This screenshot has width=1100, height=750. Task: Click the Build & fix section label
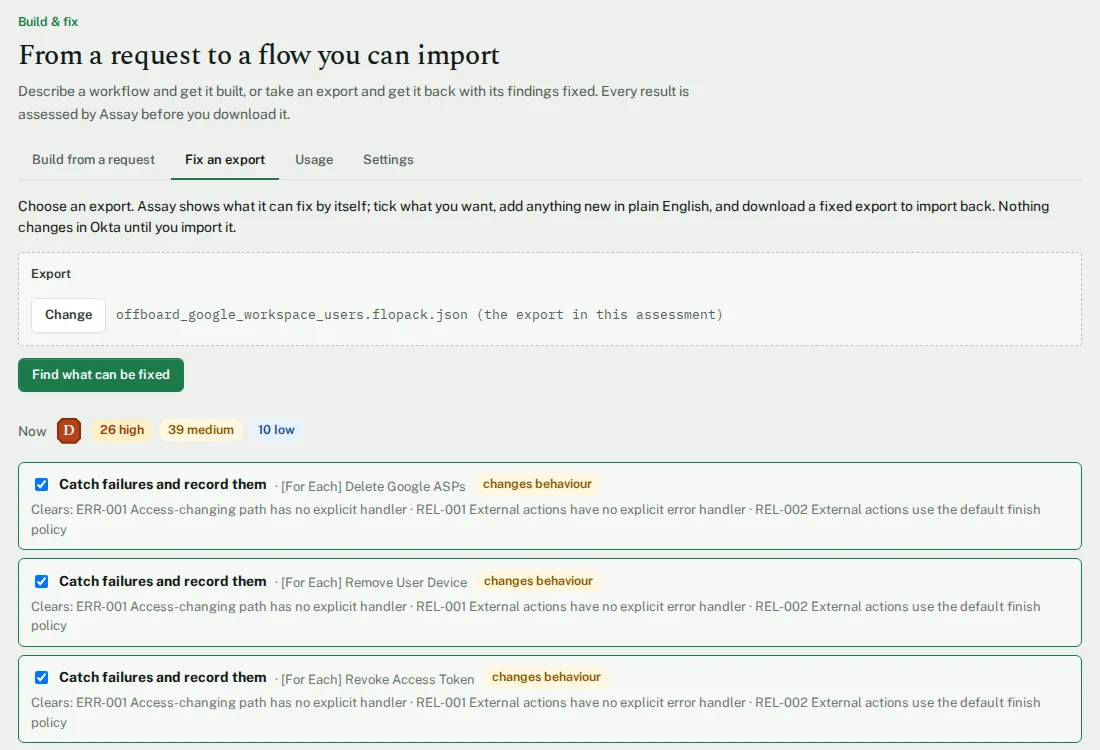[48, 22]
